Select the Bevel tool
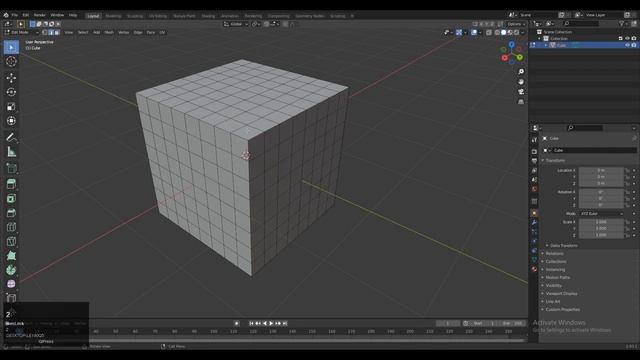The image size is (640, 360). (11, 213)
